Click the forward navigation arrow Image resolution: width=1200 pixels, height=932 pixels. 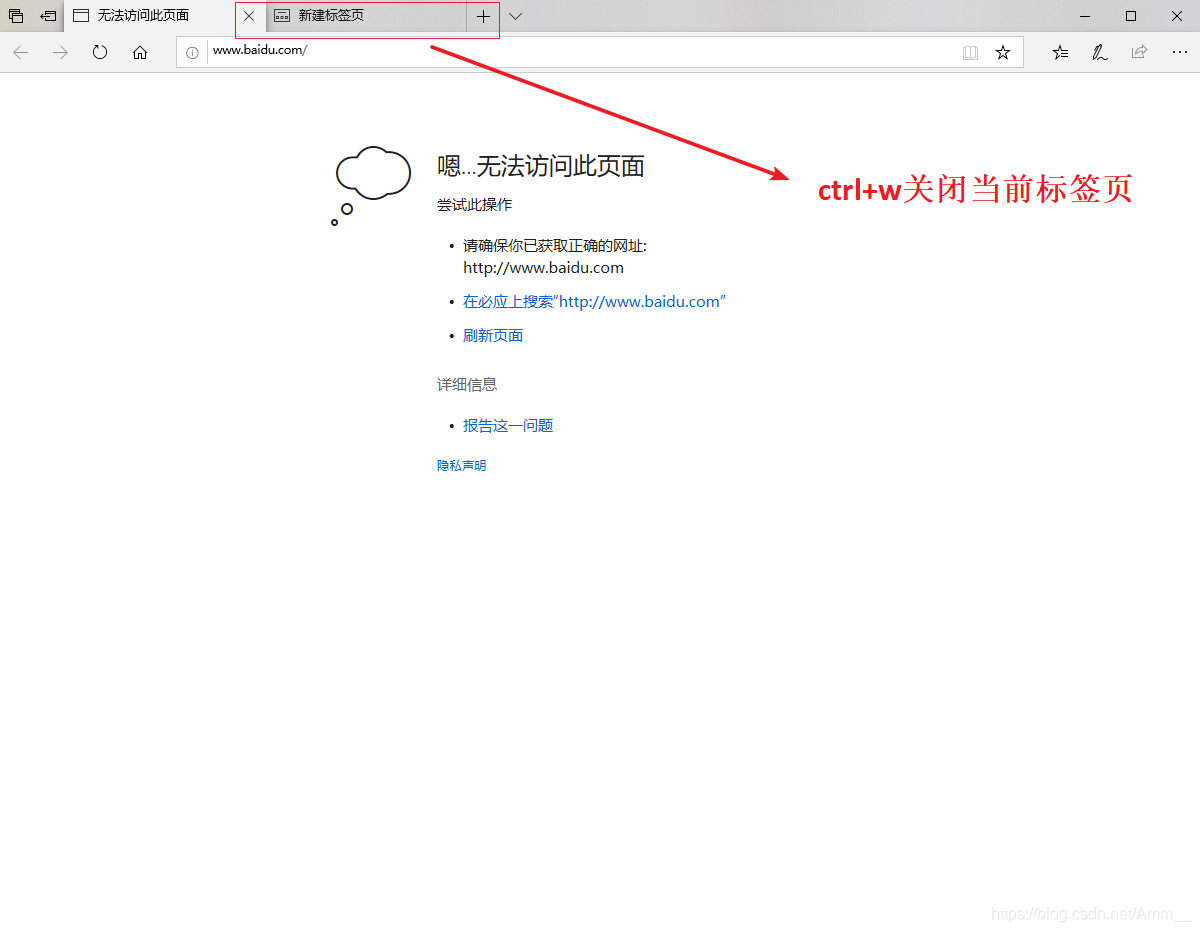click(x=60, y=52)
